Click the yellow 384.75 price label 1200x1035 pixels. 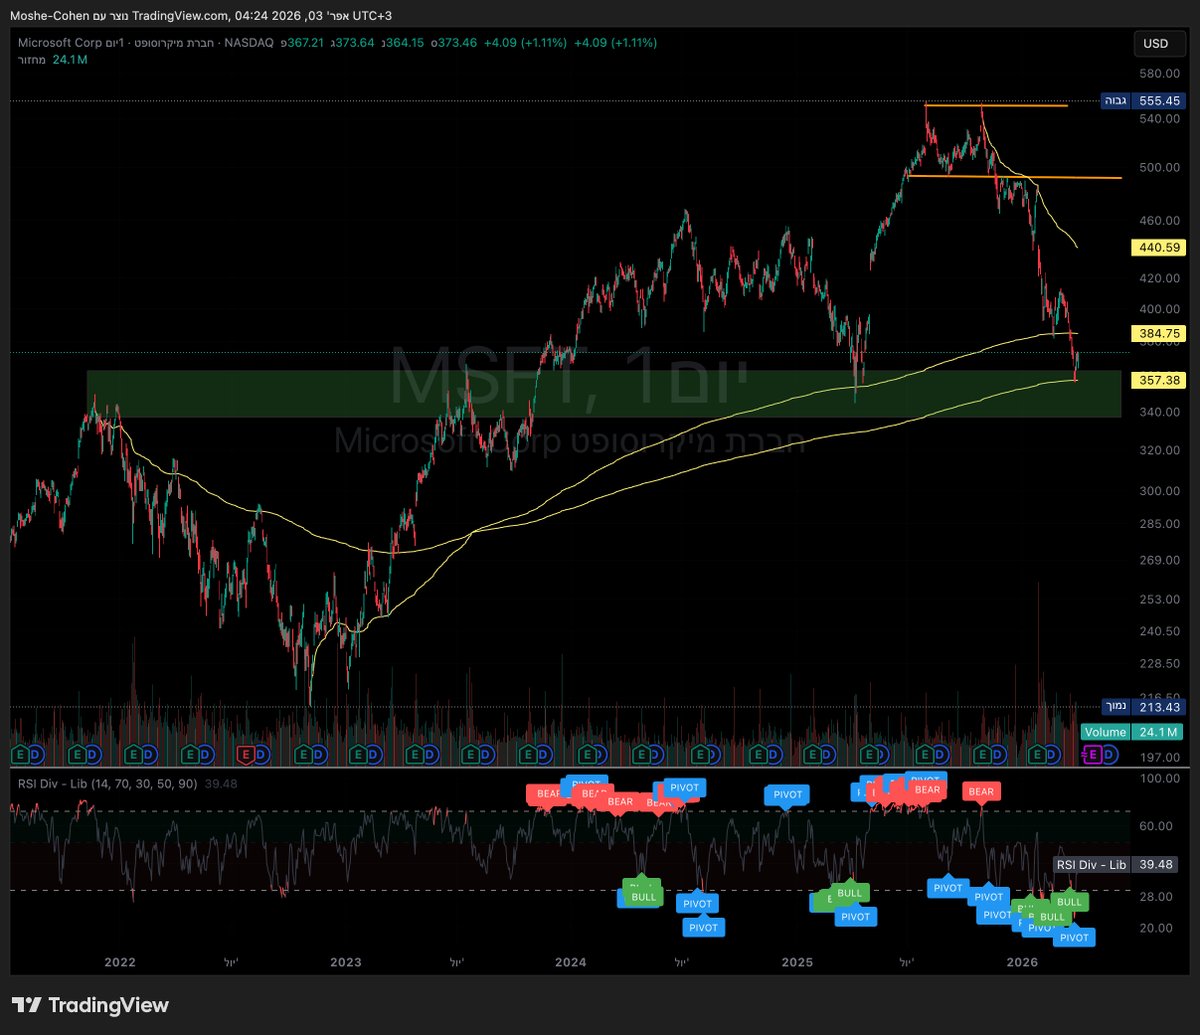coord(1158,333)
